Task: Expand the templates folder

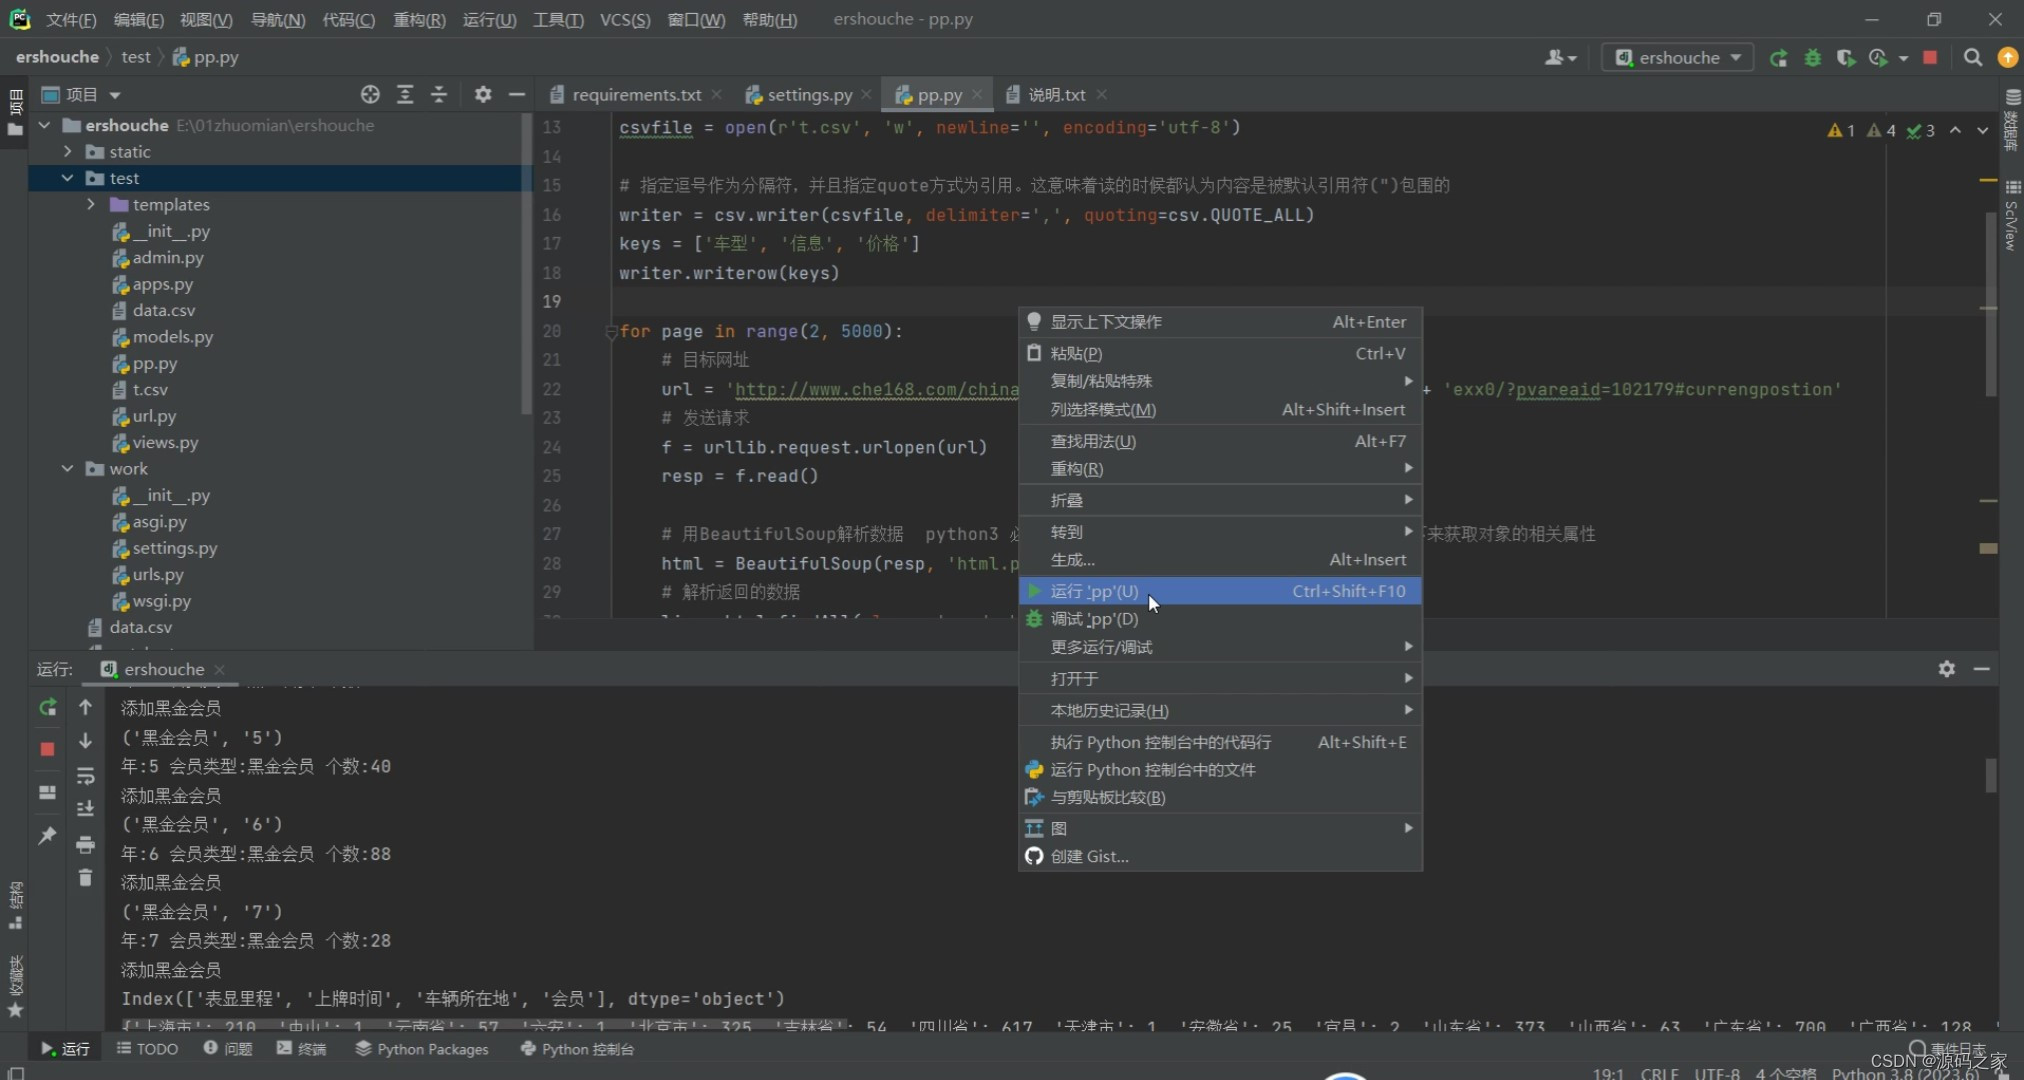Action: 91,204
